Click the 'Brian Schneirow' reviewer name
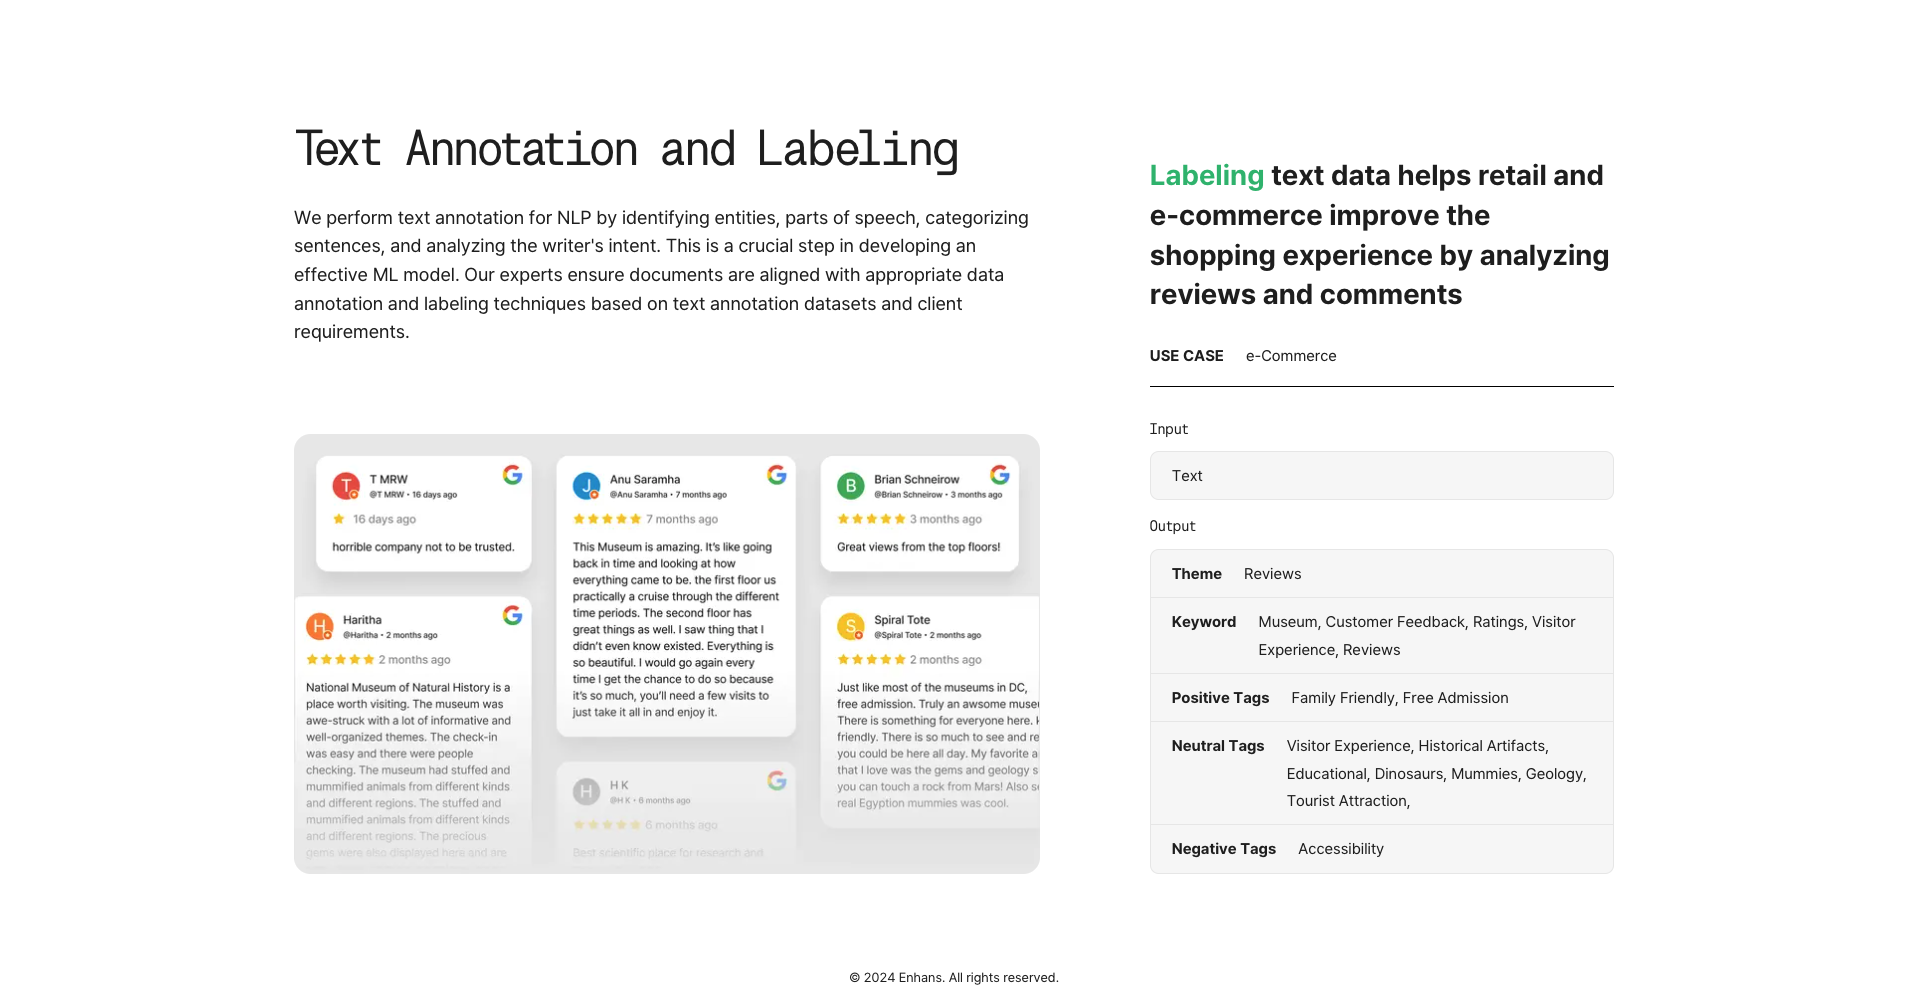 pos(916,480)
